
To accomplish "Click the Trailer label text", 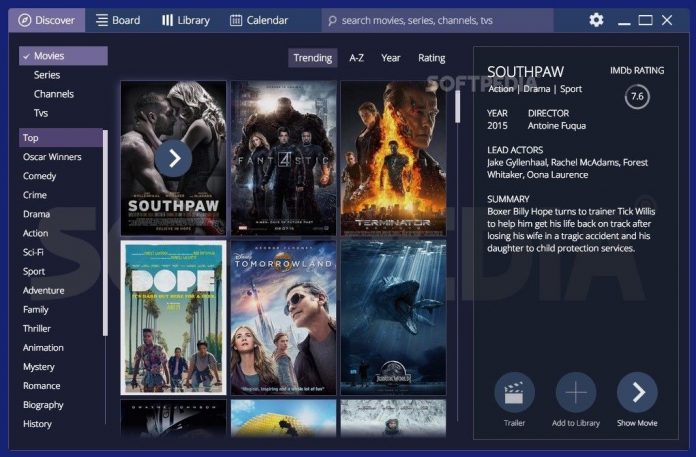I will (514, 423).
